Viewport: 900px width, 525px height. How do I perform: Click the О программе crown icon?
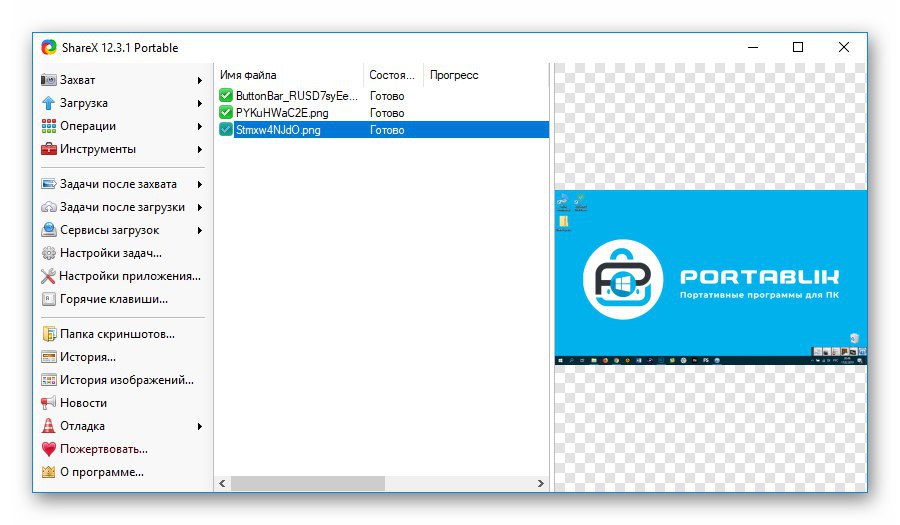pos(49,472)
